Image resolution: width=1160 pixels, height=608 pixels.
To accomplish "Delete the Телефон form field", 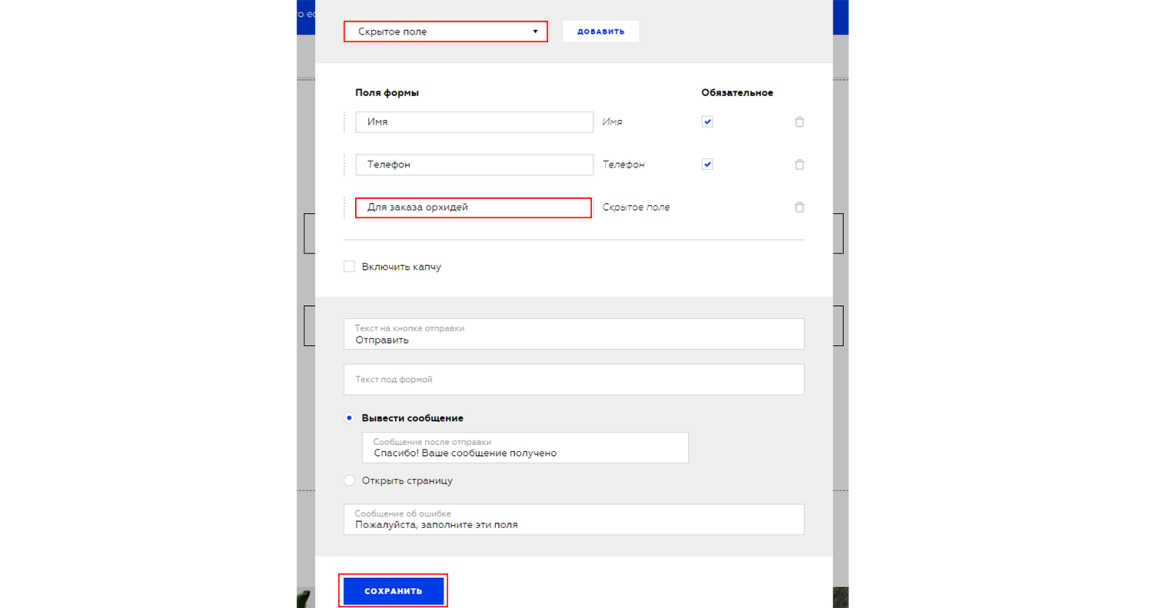I will [799, 164].
